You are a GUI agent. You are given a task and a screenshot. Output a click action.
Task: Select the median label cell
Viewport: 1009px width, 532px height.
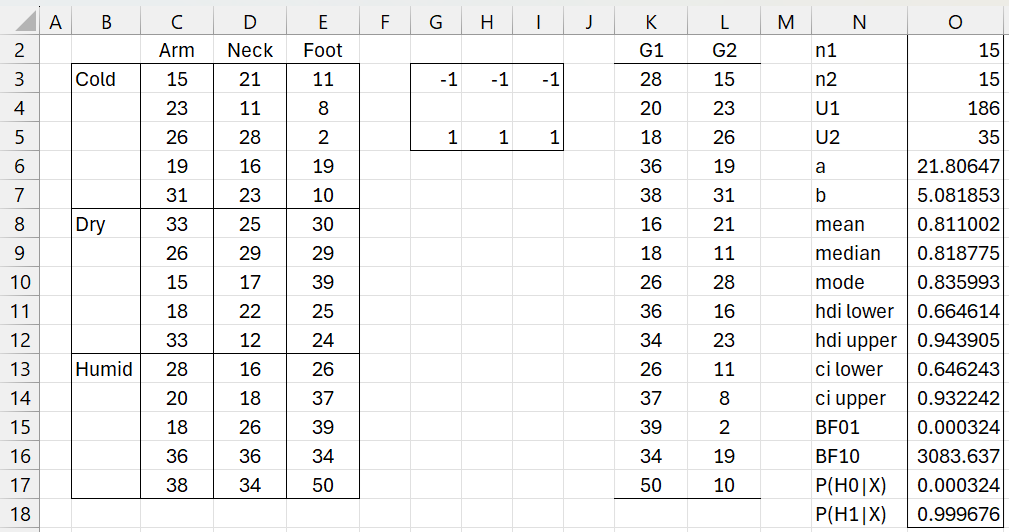pos(859,254)
